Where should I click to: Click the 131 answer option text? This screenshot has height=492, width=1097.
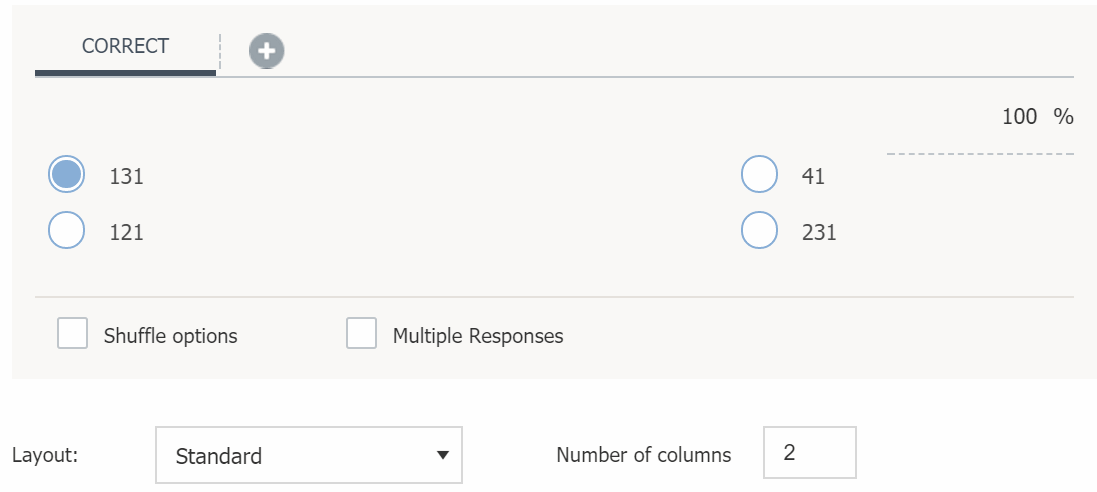tap(127, 177)
